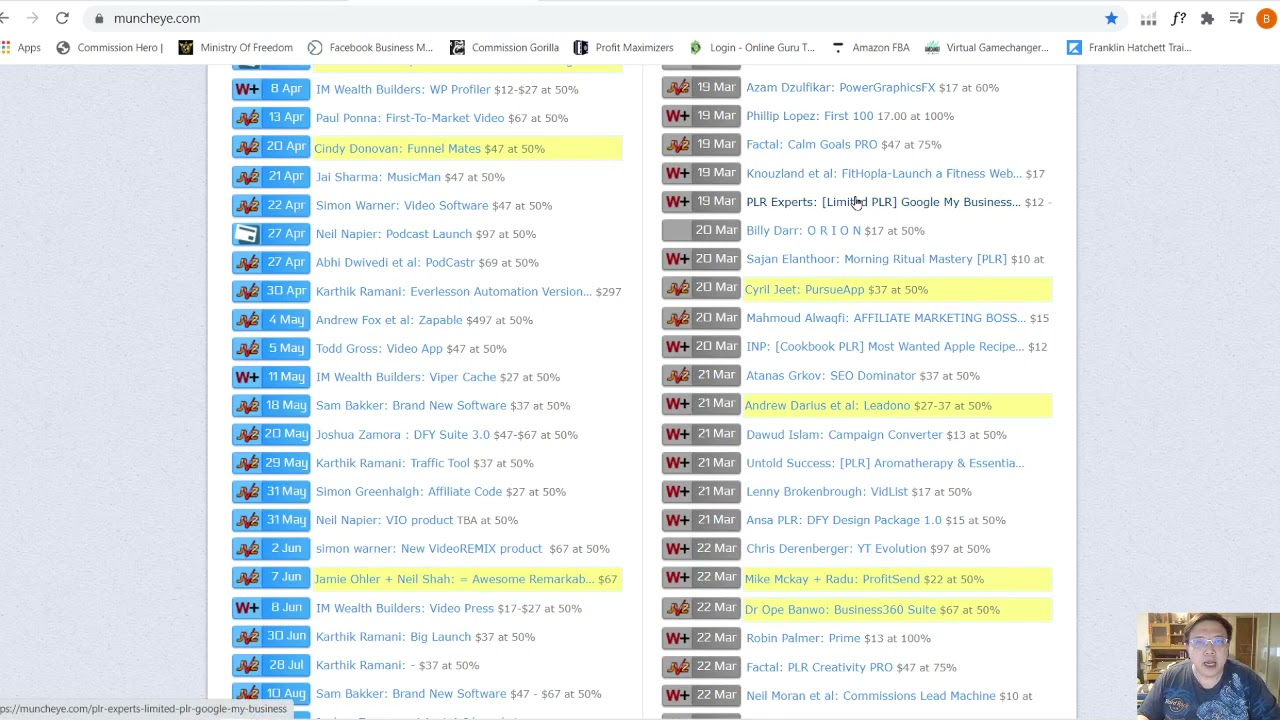
Task: Click the Ministry Of Freedom favicon
Action: tap(186, 47)
